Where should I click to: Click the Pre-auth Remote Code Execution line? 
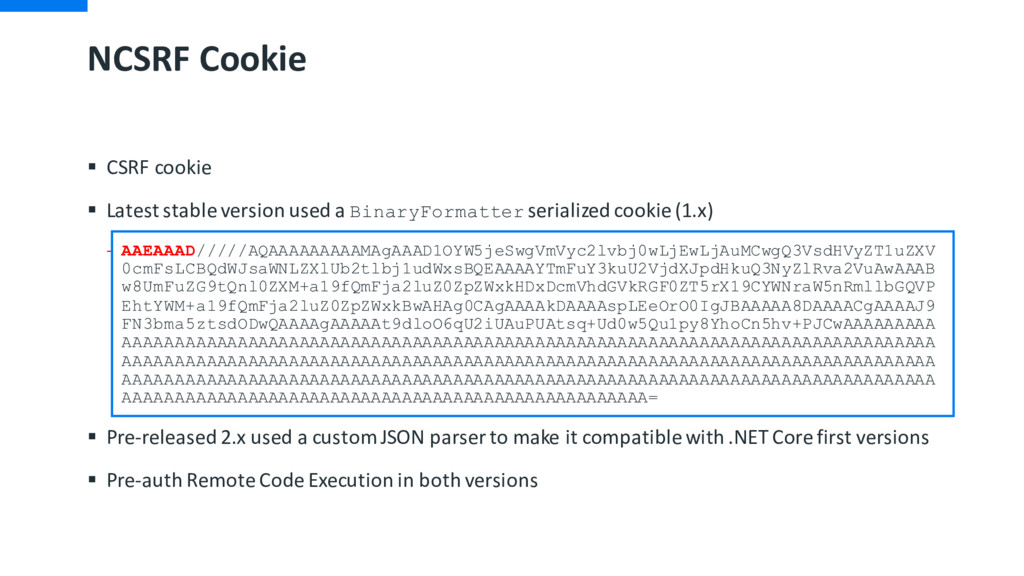tap(322, 481)
